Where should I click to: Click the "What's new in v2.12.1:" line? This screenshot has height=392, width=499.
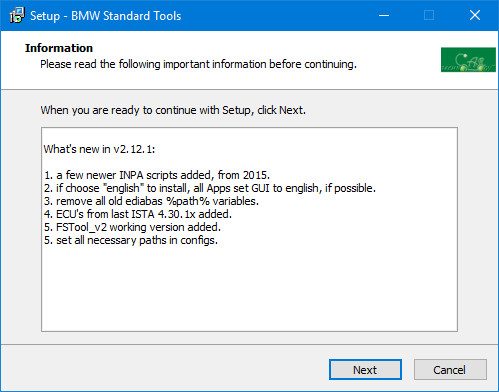[x=99, y=149]
